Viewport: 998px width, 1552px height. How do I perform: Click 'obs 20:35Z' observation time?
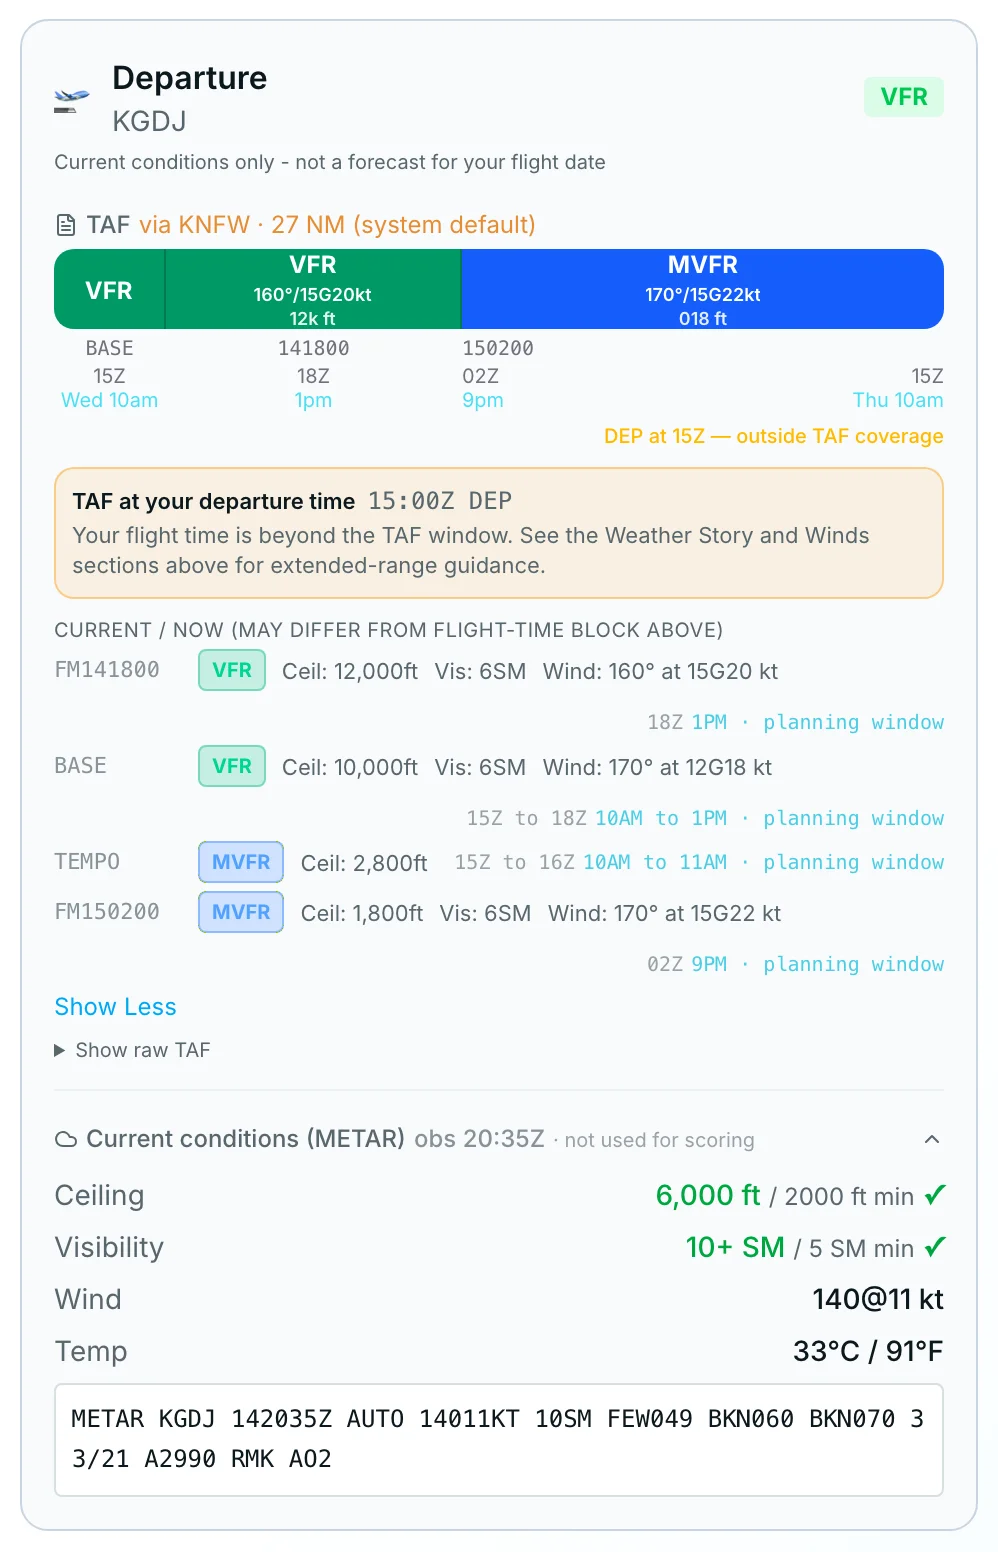pyautogui.click(x=479, y=1139)
